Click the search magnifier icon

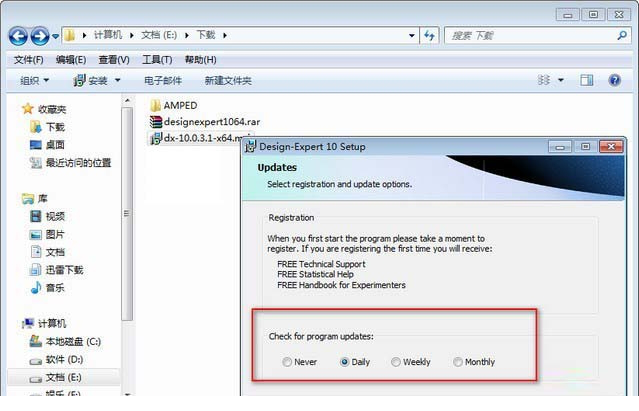pyautogui.click(x=622, y=35)
